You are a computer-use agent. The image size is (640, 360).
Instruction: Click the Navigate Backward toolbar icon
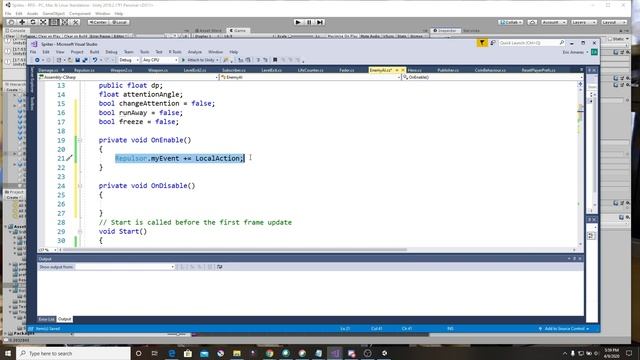point(37,60)
